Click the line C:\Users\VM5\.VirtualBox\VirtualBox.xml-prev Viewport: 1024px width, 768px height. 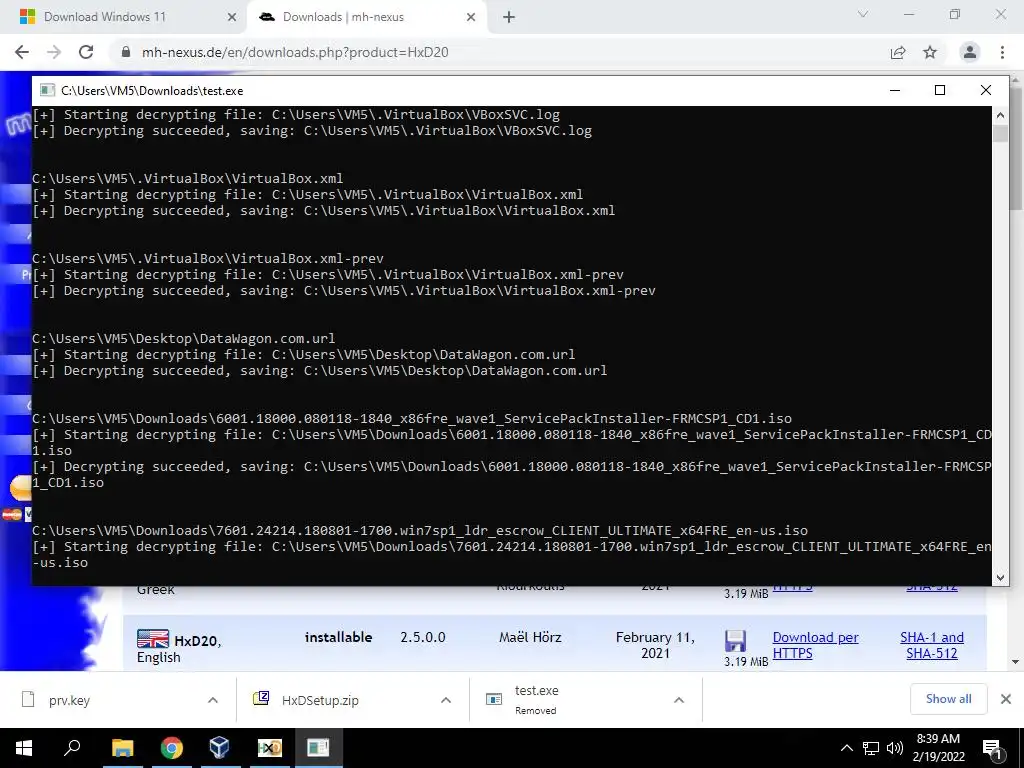[208, 258]
